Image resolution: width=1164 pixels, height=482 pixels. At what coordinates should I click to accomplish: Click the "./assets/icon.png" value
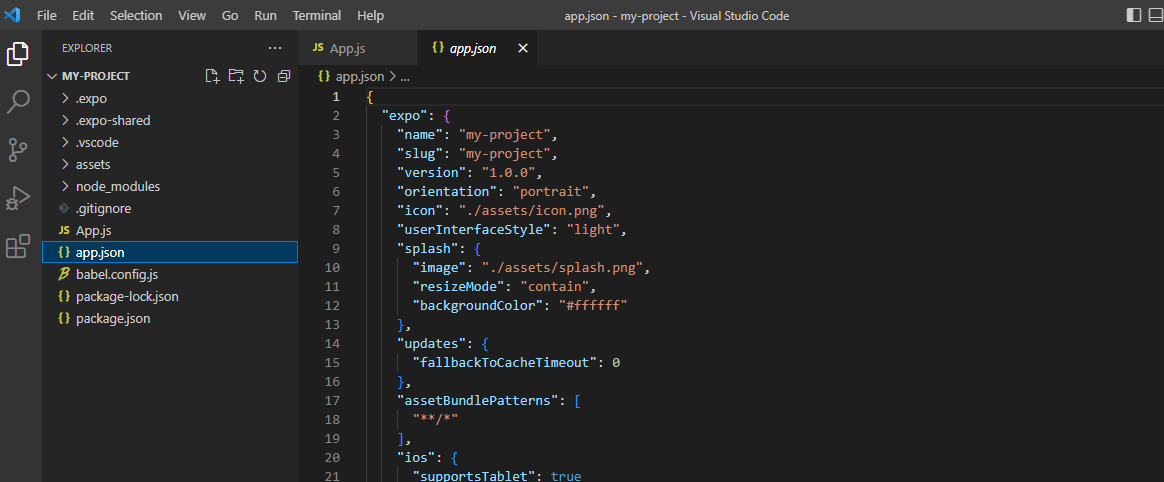point(534,210)
